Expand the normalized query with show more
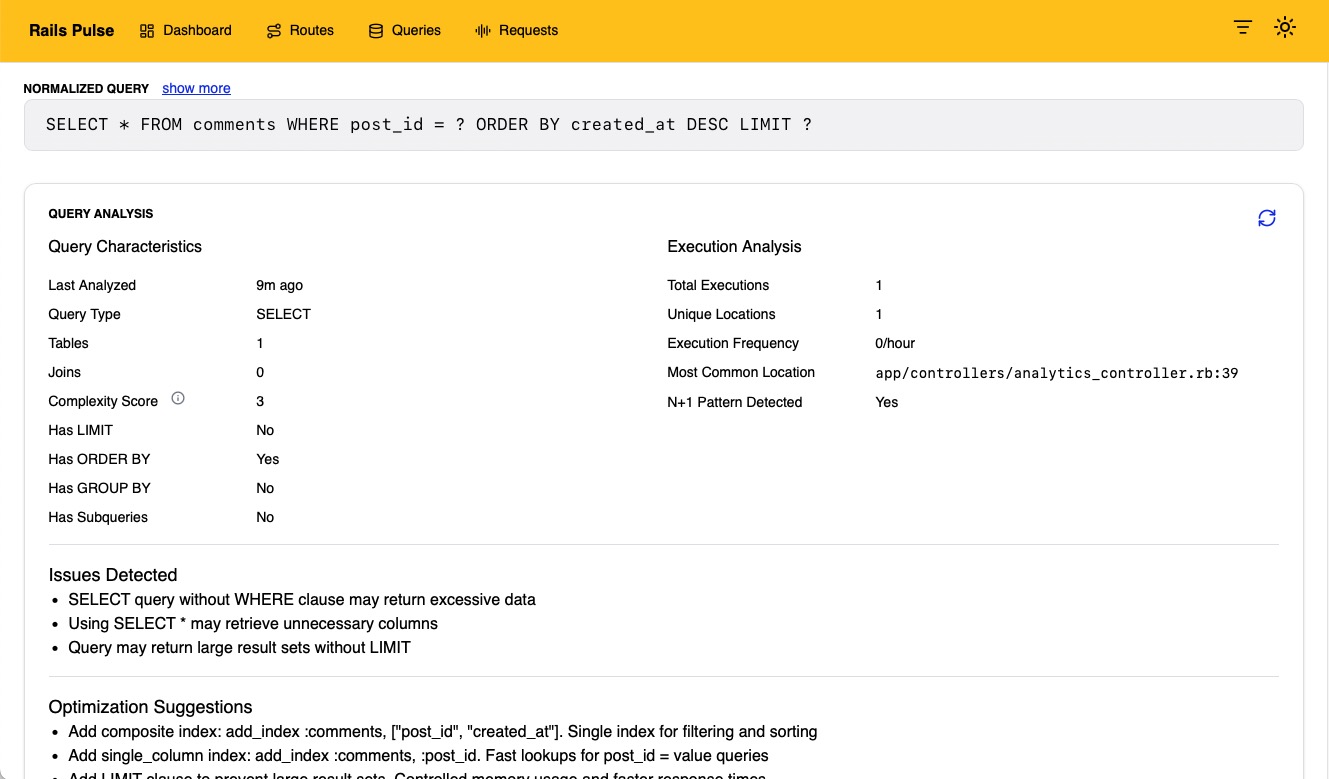 196,88
